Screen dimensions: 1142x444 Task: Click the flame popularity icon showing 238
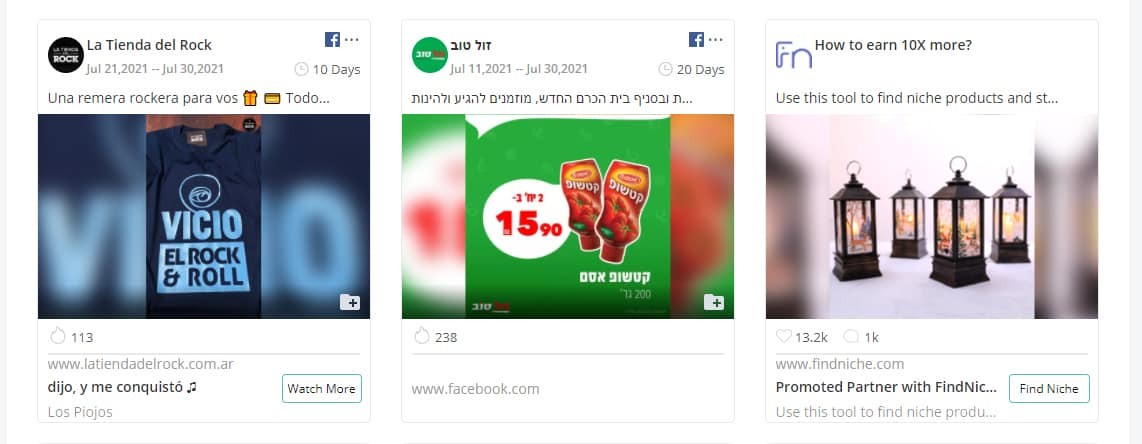pyautogui.click(x=422, y=336)
